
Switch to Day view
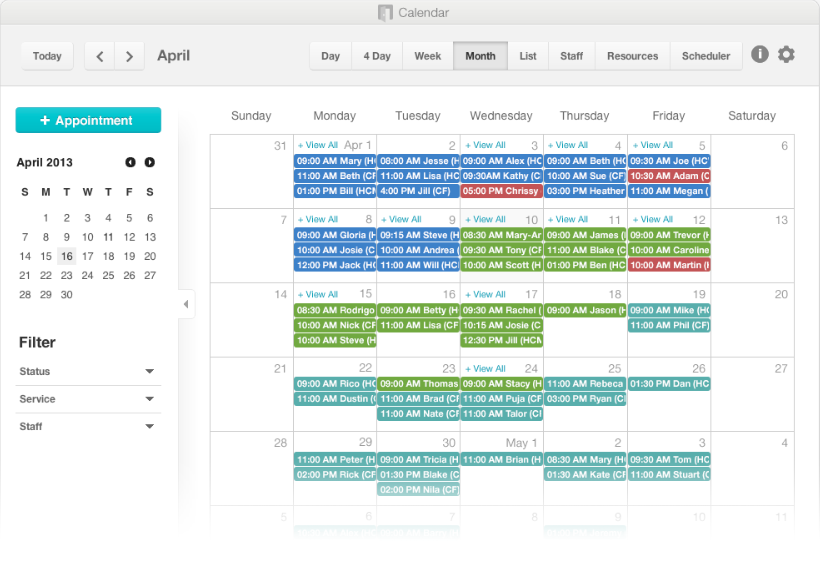[x=331, y=56]
